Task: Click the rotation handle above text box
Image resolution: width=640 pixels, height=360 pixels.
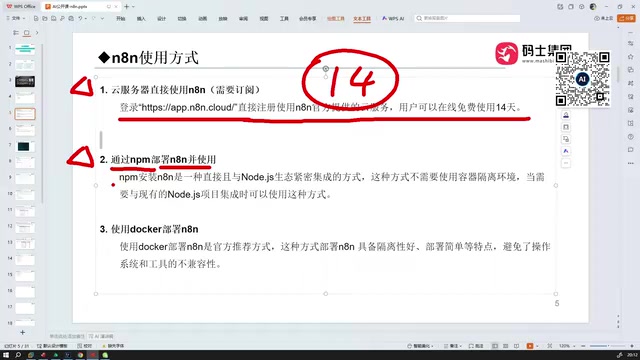Action: (326, 69)
